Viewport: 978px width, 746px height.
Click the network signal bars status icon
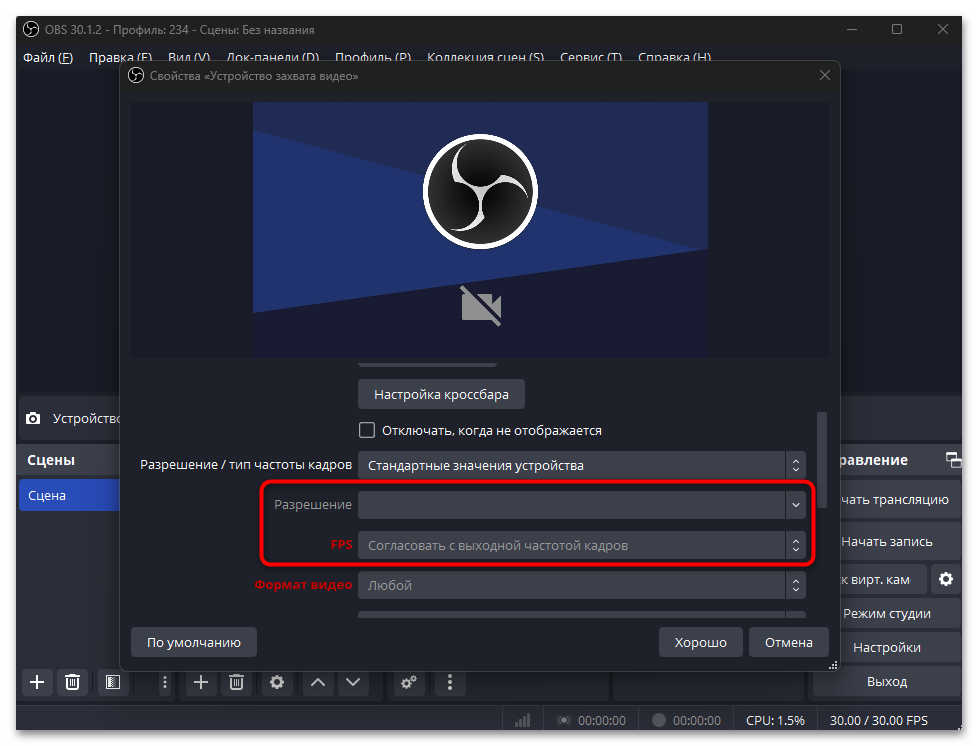pyautogui.click(x=523, y=720)
